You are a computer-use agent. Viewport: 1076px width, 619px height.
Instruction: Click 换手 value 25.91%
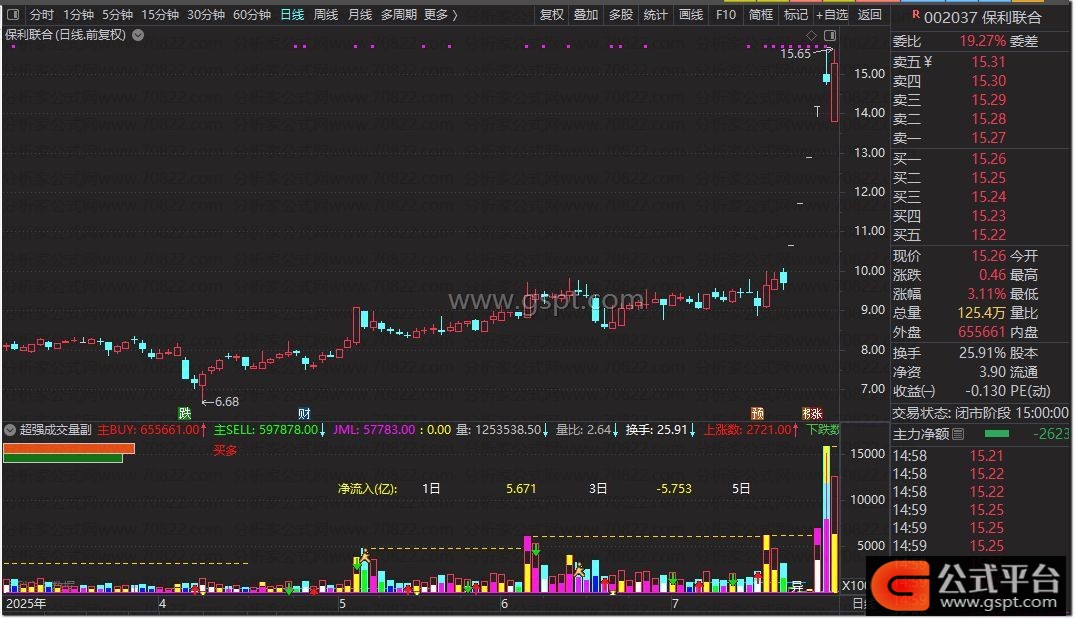coord(981,353)
